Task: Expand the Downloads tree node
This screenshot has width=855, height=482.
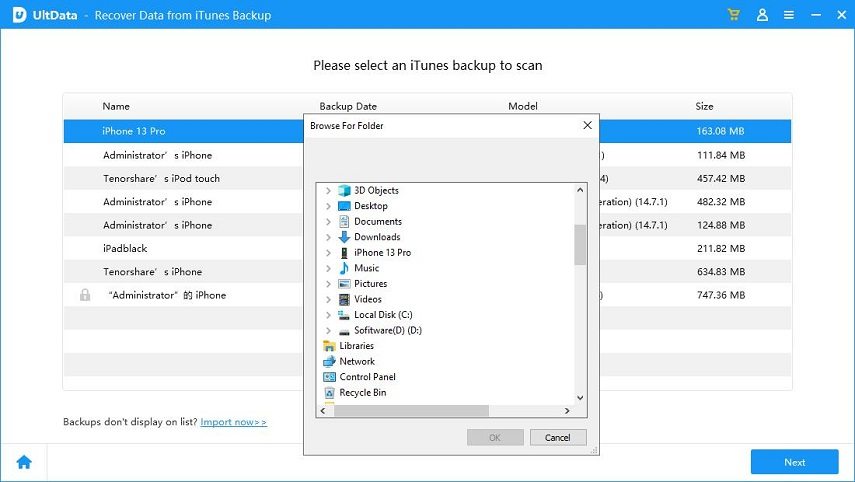Action: pos(328,237)
